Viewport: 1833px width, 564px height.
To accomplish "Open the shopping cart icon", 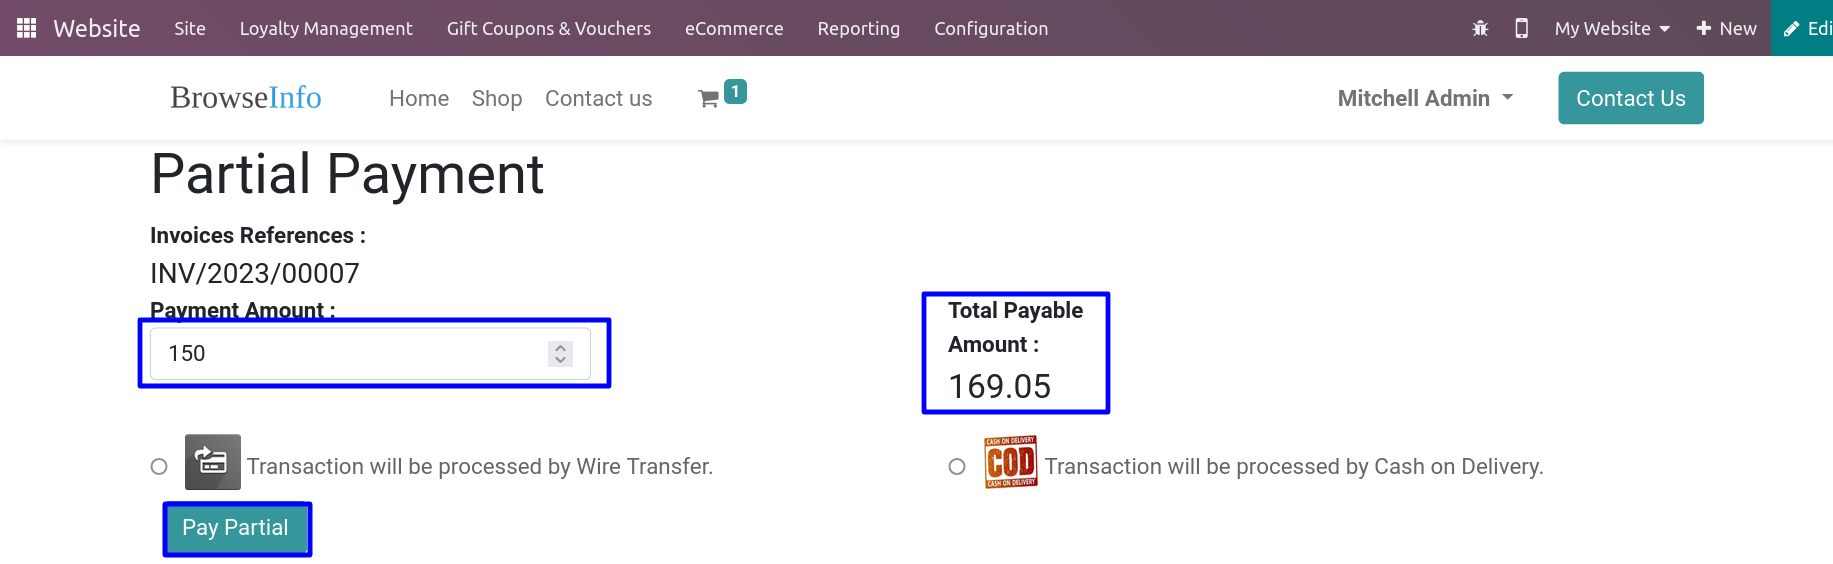I will pyautogui.click(x=708, y=98).
